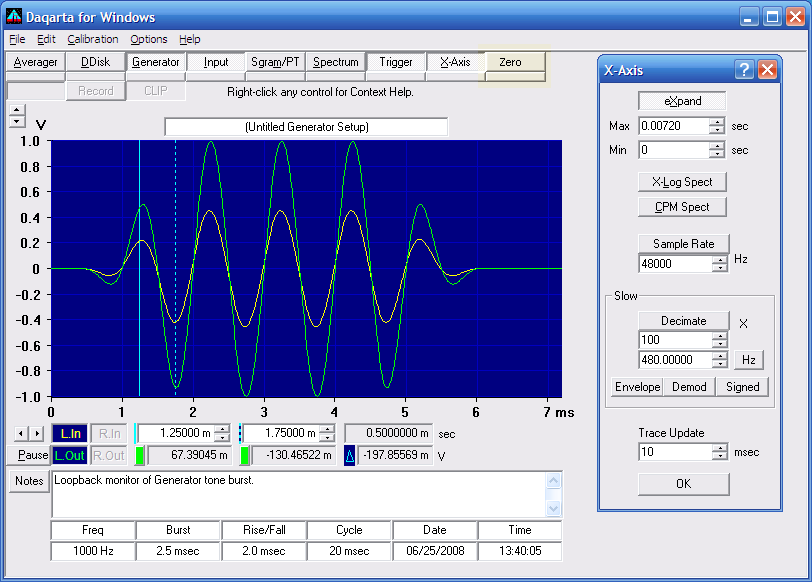
Task: Toggle the L.Out channel display
Action: click(70, 456)
